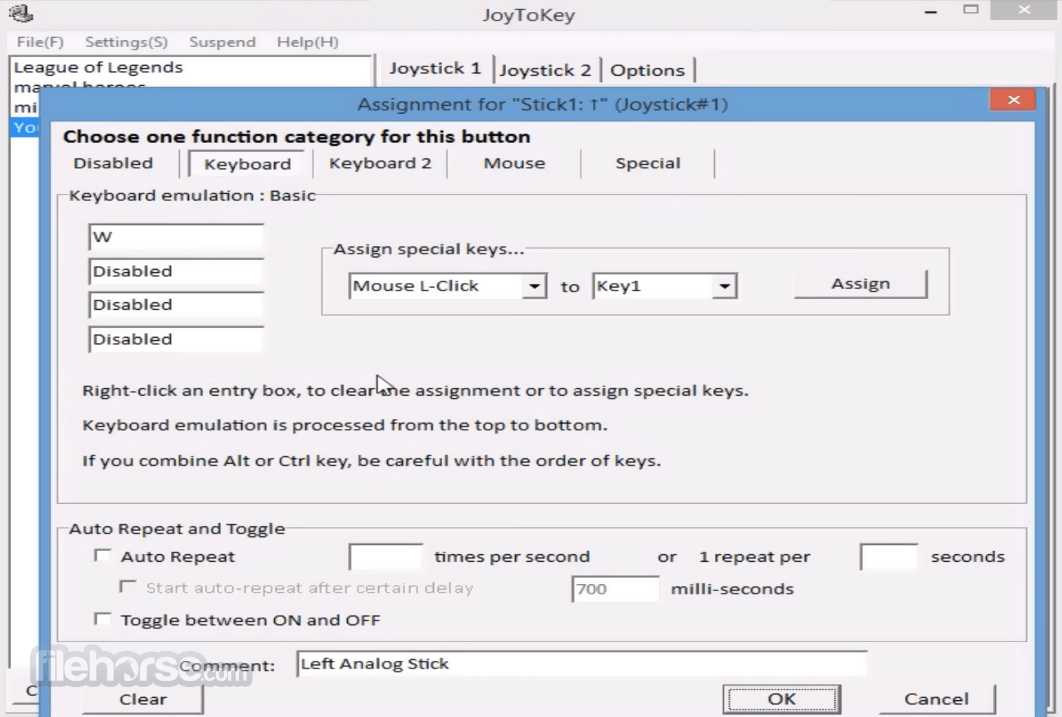Open the Options tab
Screen dimensions: 1062x717
click(647, 70)
